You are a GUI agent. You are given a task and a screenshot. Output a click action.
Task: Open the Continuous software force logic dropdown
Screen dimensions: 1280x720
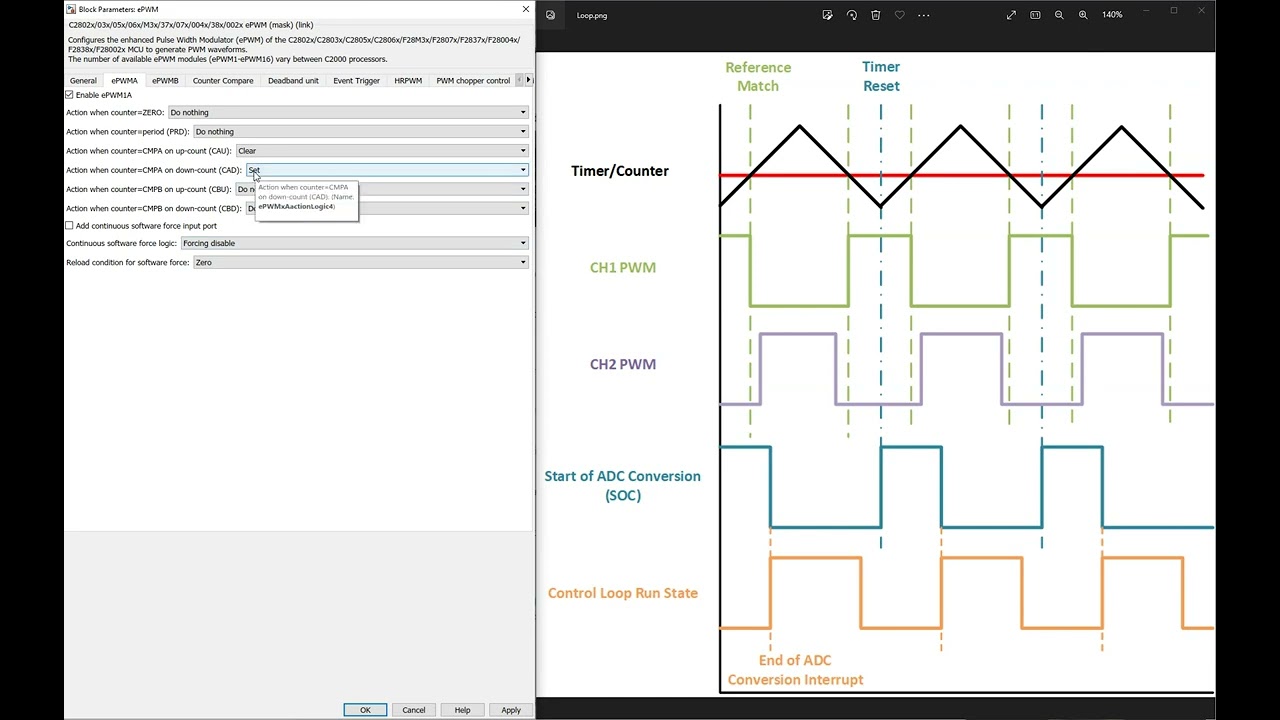[354, 243]
